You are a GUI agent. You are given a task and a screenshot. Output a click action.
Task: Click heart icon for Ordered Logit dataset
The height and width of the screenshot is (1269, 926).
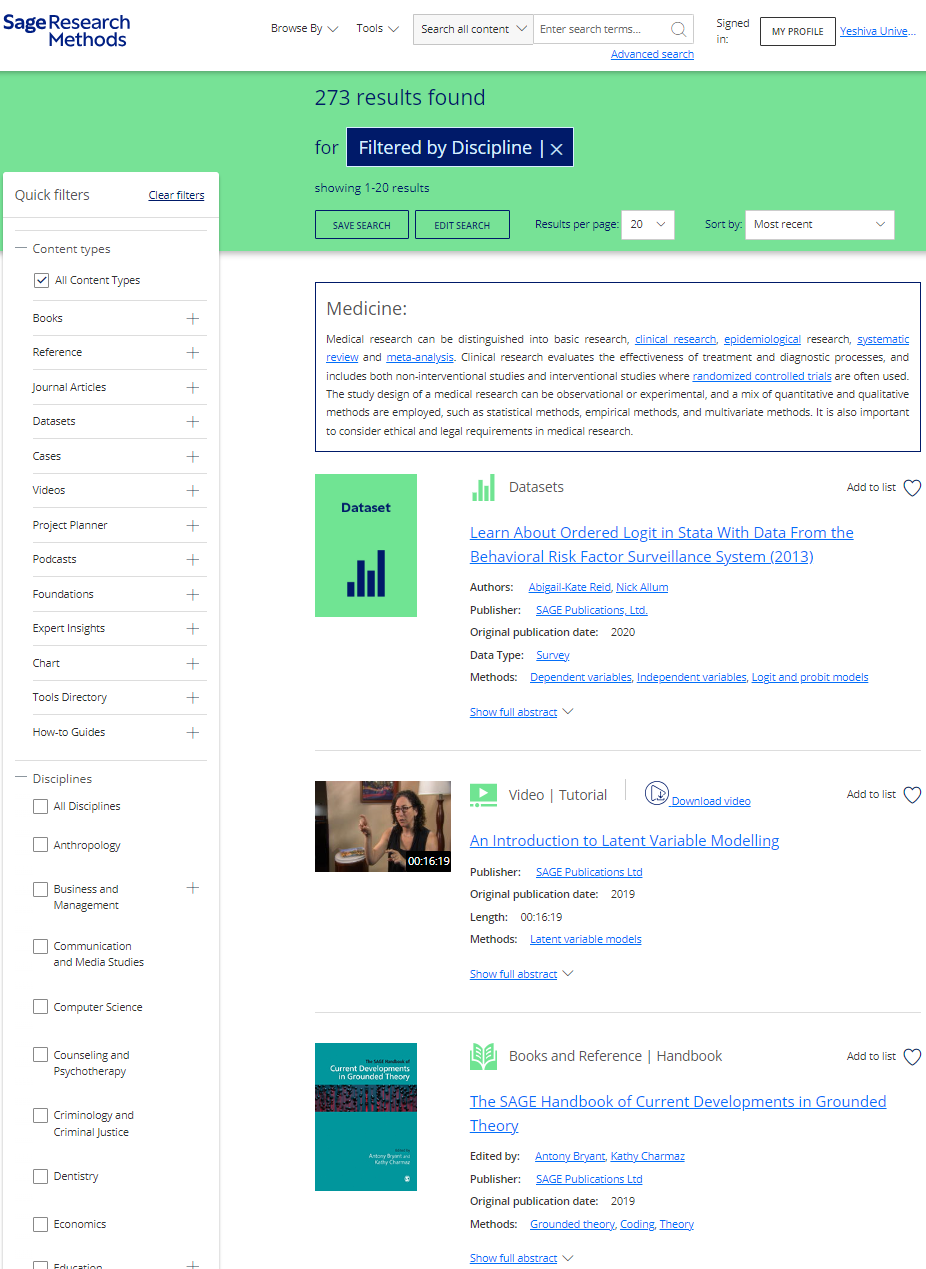912,488
